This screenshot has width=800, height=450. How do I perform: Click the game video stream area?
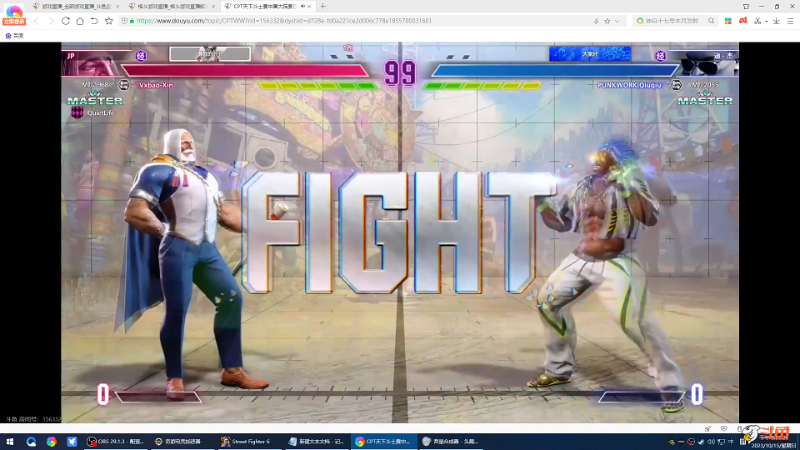pos(400,232)
